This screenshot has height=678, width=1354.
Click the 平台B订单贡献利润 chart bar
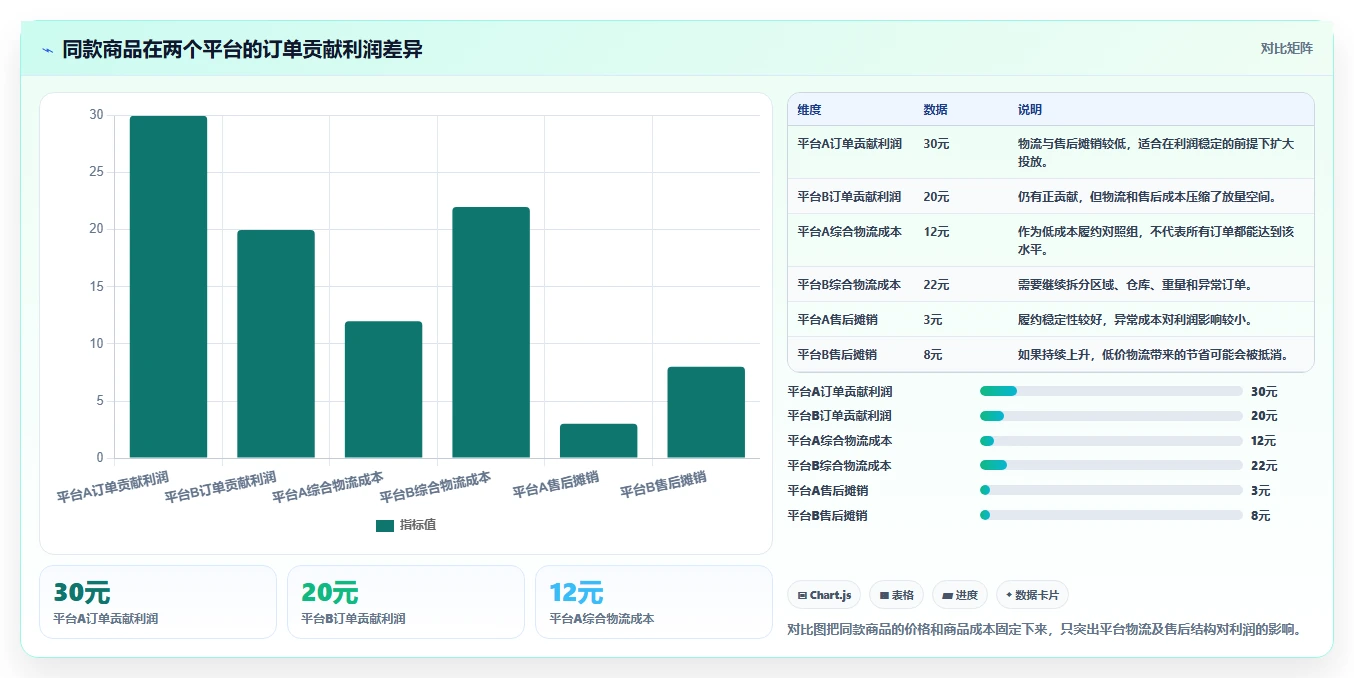pos(276,344)
